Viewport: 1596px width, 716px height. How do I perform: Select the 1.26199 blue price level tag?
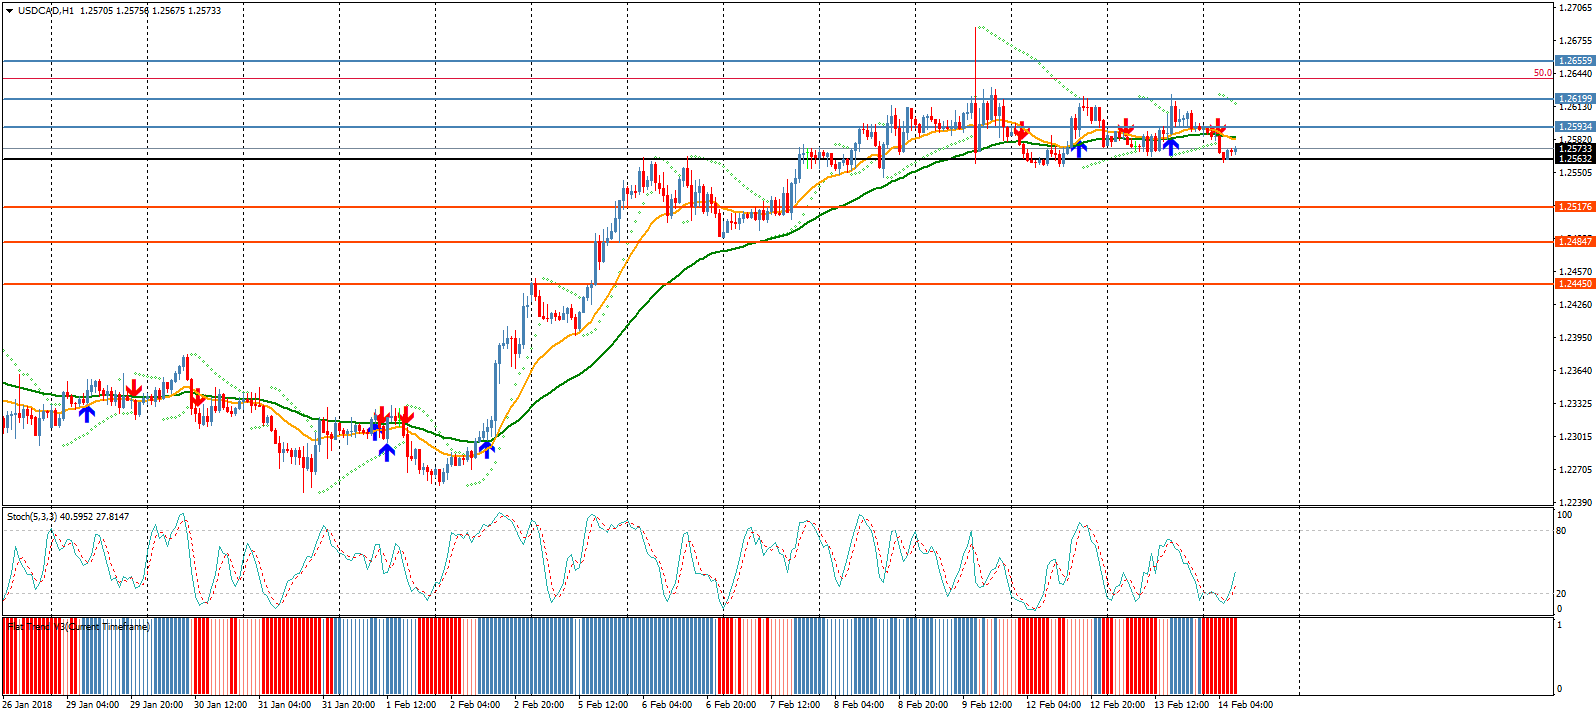(x=1575, y=99)
